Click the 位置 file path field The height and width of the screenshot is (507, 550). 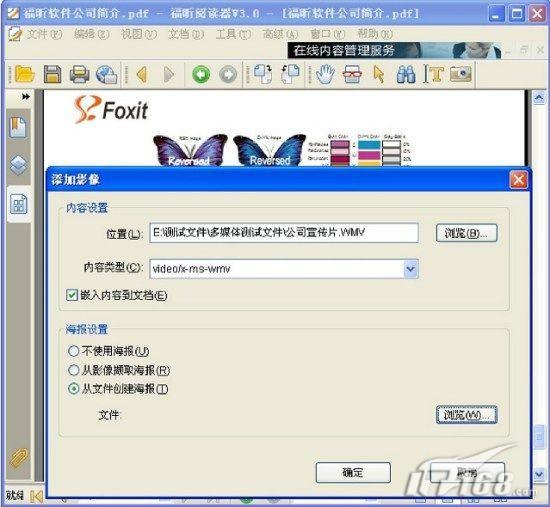coord(284,233)
